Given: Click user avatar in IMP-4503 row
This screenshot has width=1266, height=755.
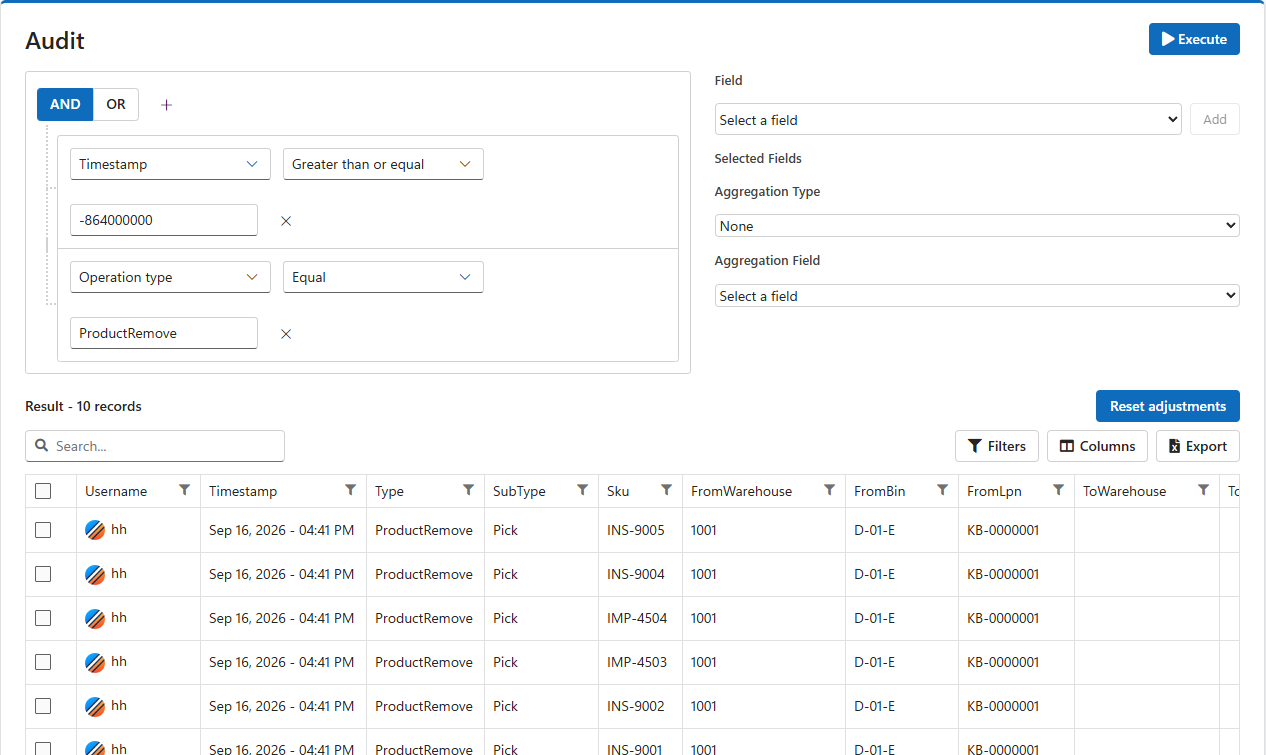Looking at the screenshot, I should (x=95, y=663).
